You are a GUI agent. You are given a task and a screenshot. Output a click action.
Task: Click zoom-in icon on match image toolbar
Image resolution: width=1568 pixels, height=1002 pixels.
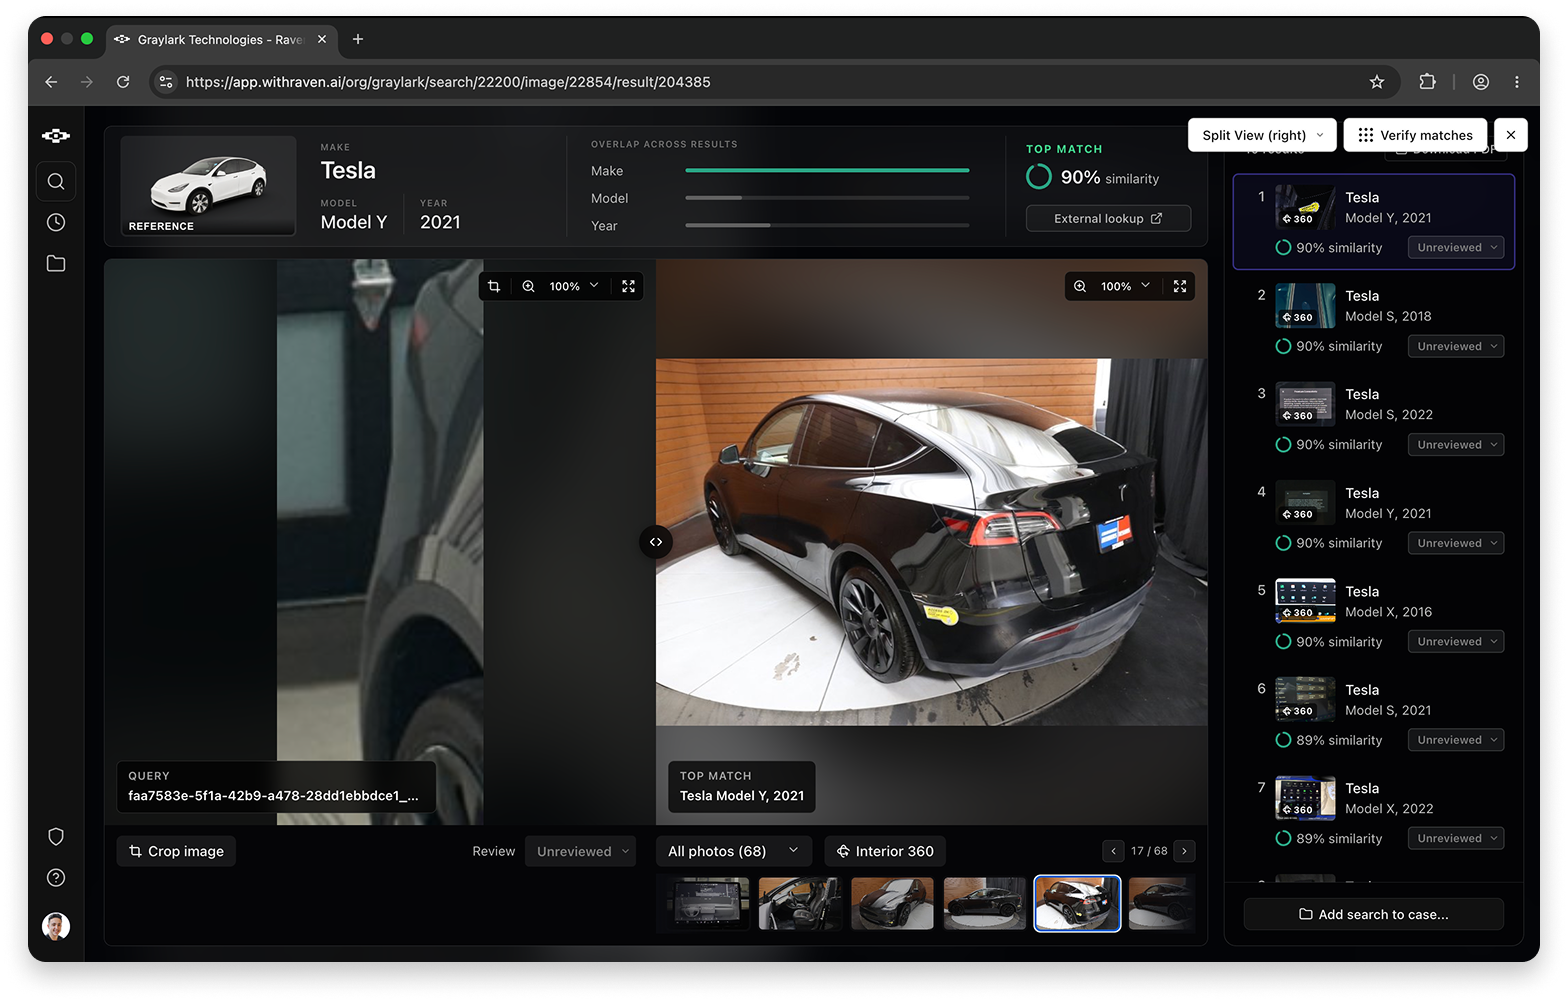pos(1080,286)
